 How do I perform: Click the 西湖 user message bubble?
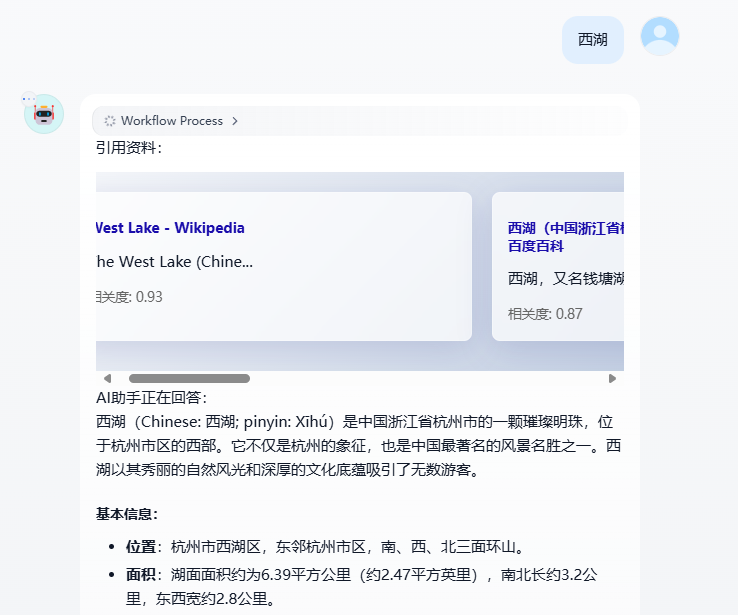[x=592, y=40]
